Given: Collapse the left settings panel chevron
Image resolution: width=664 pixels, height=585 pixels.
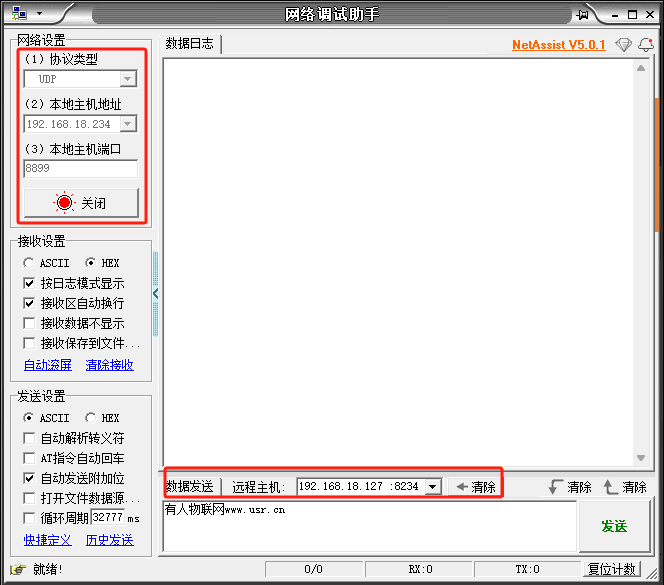Looking at the screenshot, I should point(156,293).
